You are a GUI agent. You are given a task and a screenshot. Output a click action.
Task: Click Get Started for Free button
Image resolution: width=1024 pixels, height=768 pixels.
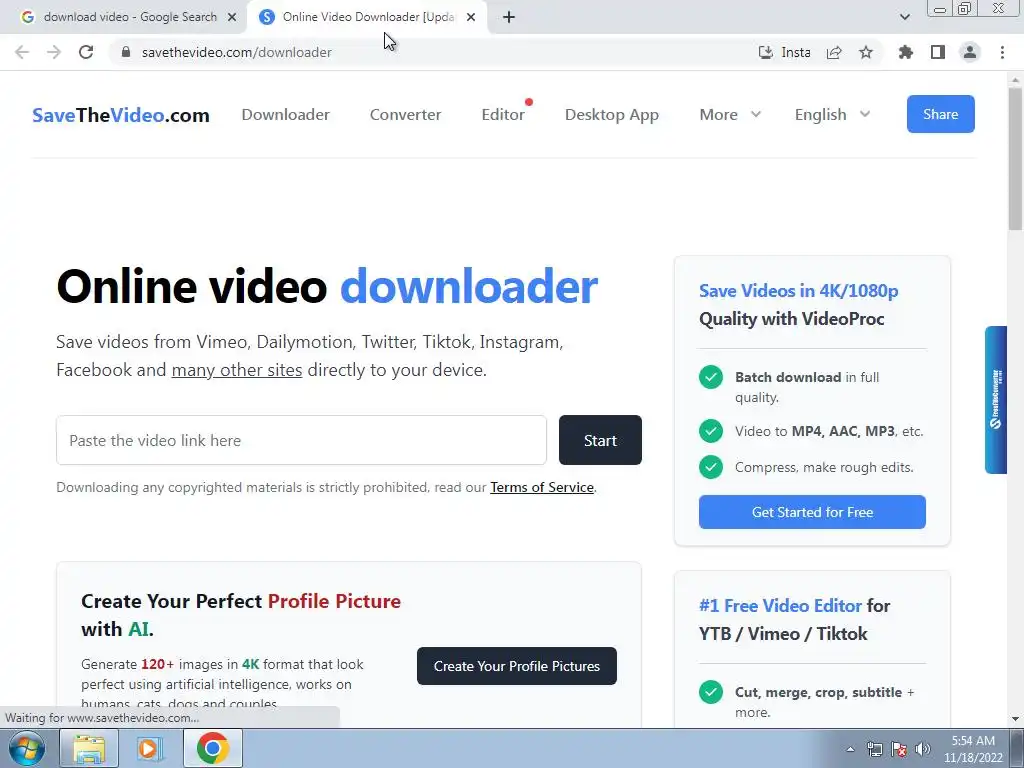pos(812,512)
